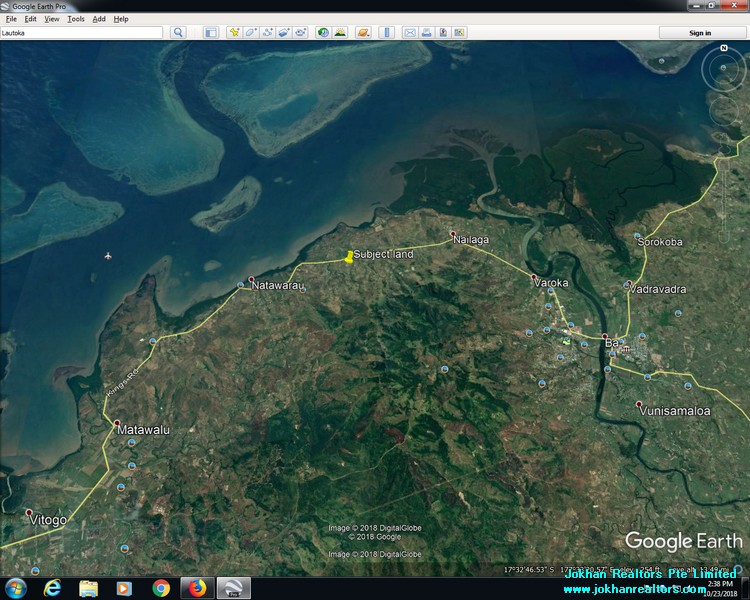750x600 pixels.
Task: Toggle sunlight across the landscape
Action: [x=340, y=32]
